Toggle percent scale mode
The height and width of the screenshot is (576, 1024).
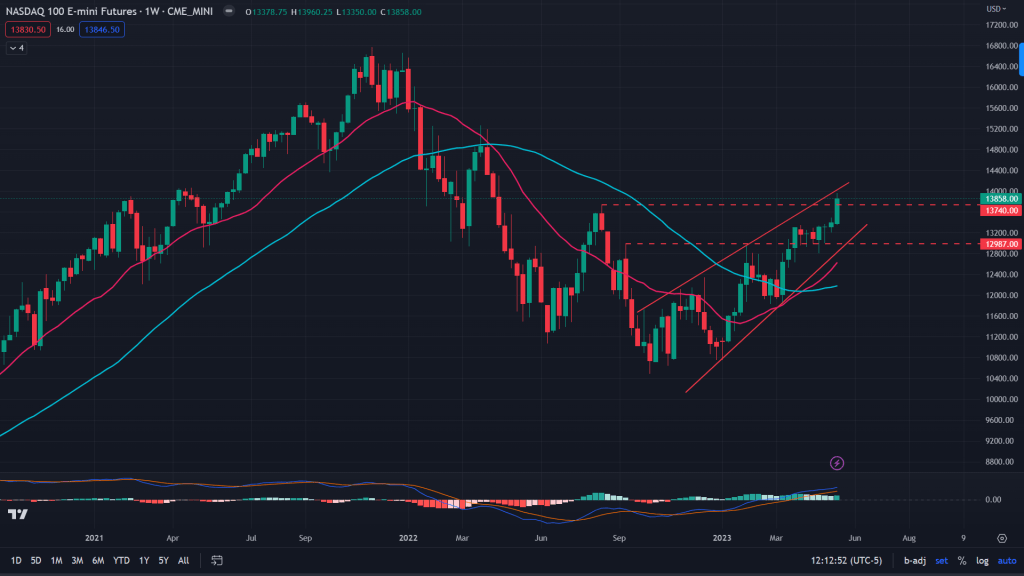click(x=962, y=560)
